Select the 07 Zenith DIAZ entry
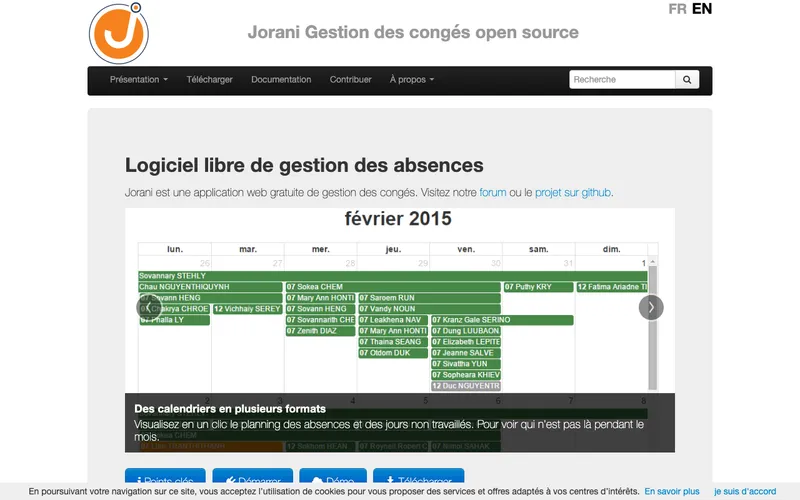800x500 pixels. click(x=320, y=331)
